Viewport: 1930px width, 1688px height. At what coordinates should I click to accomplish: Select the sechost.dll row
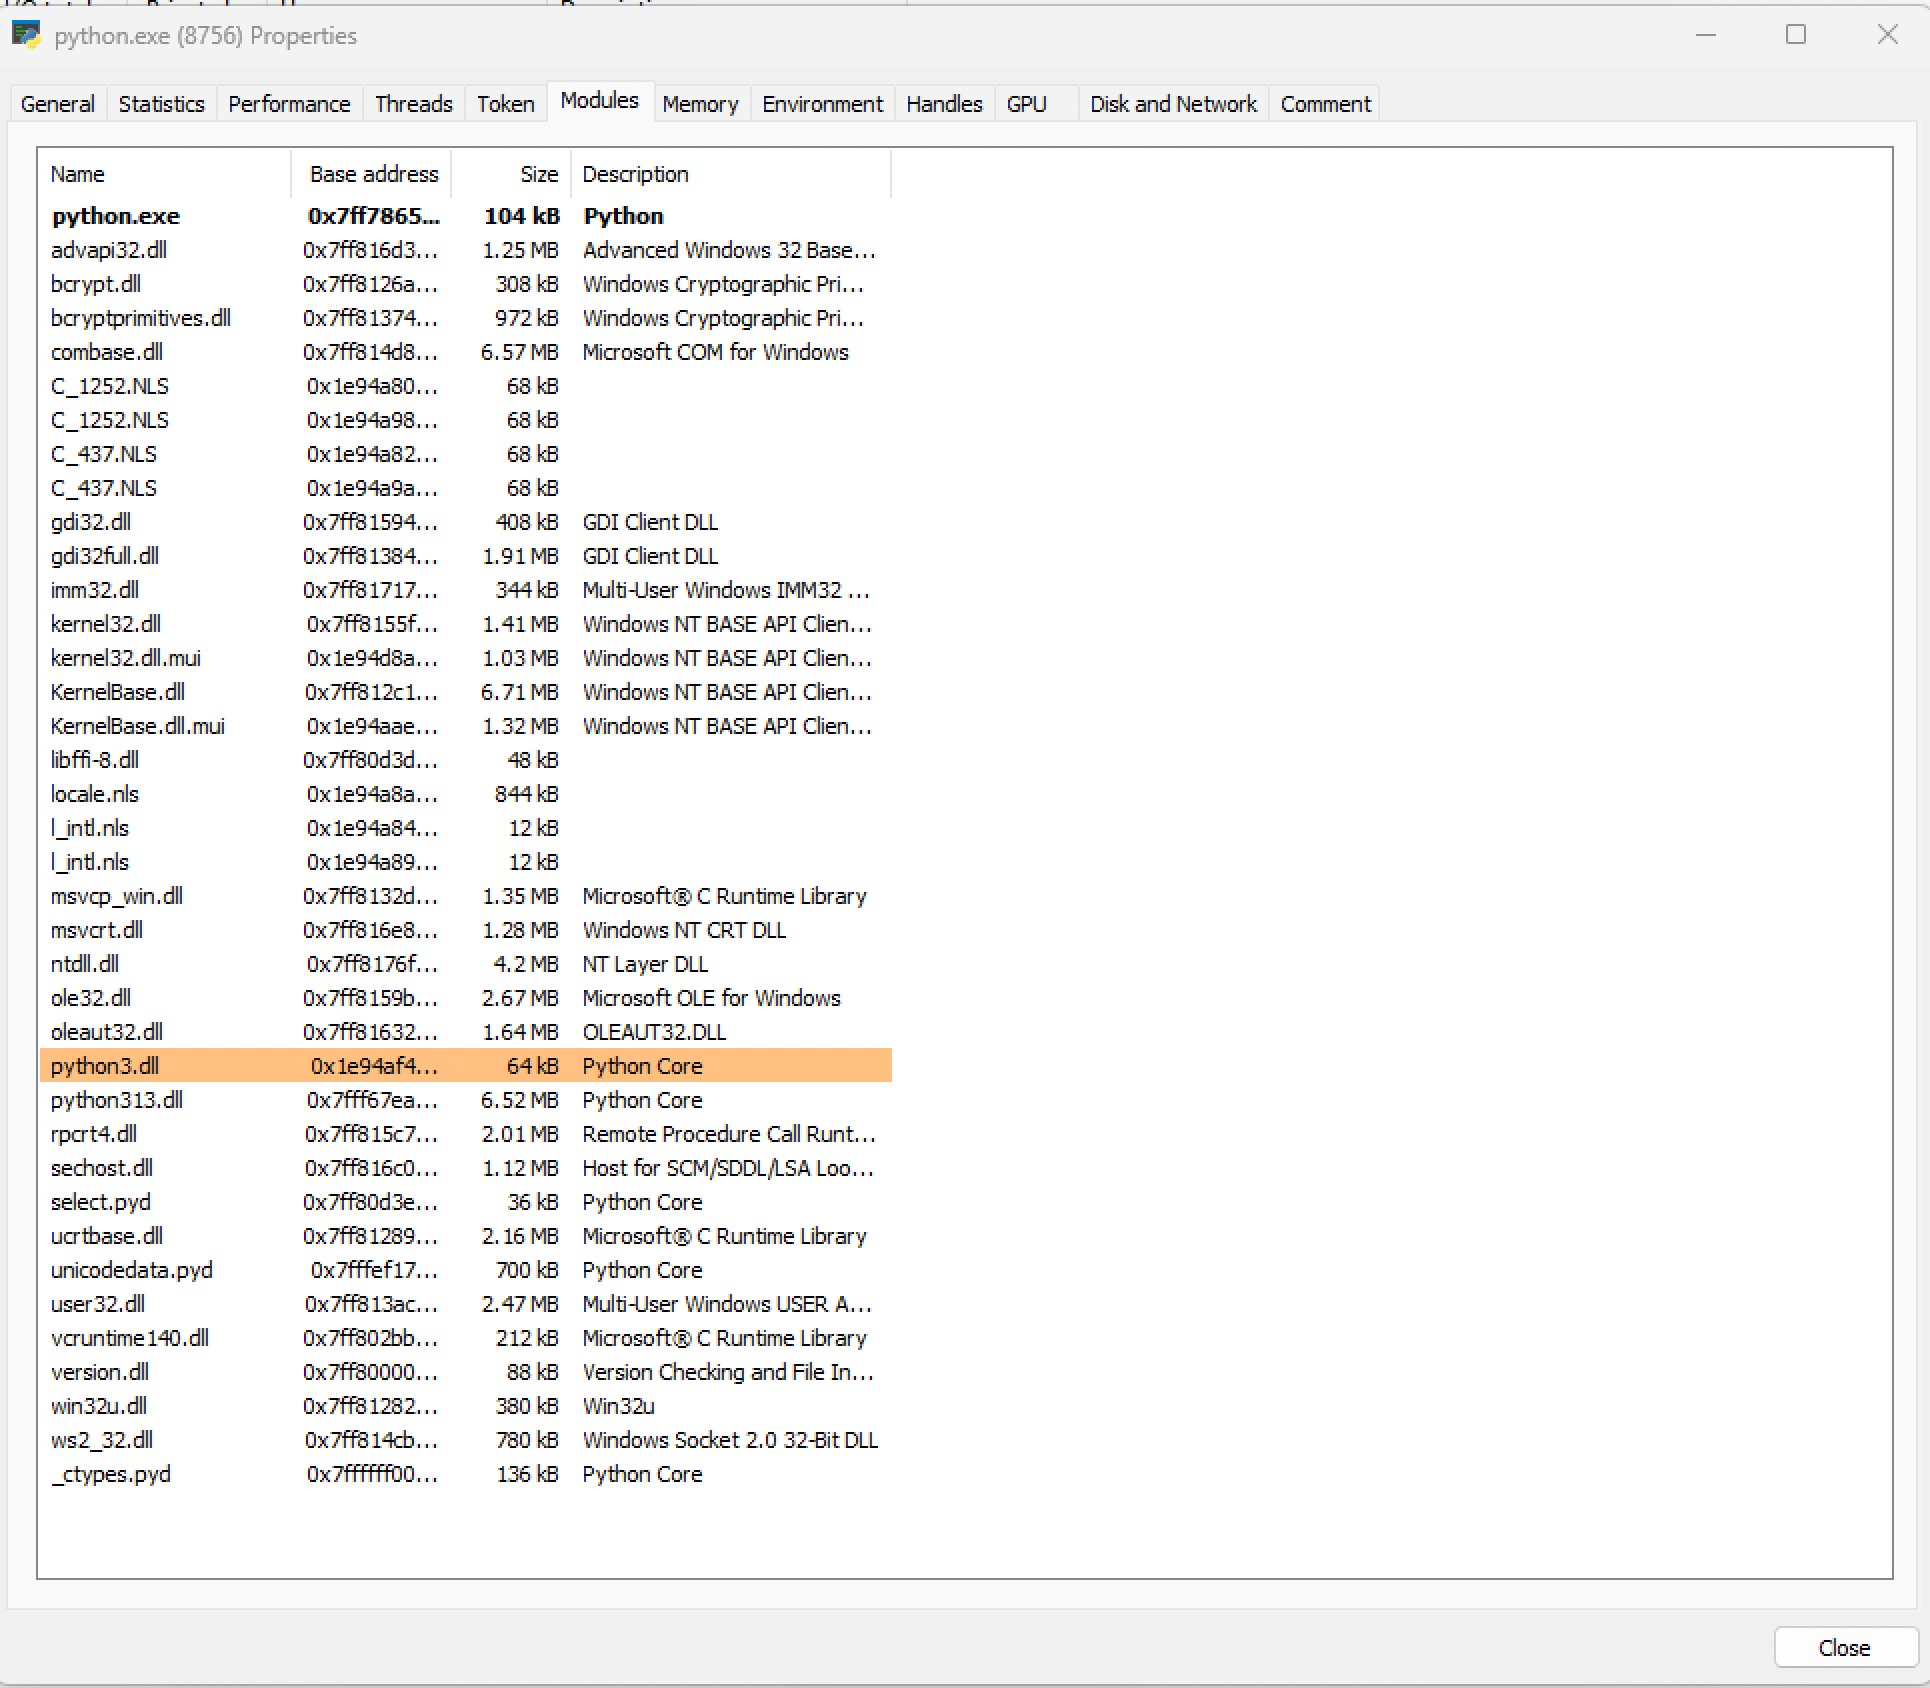pyautogui.click(x=466, y=1168)
